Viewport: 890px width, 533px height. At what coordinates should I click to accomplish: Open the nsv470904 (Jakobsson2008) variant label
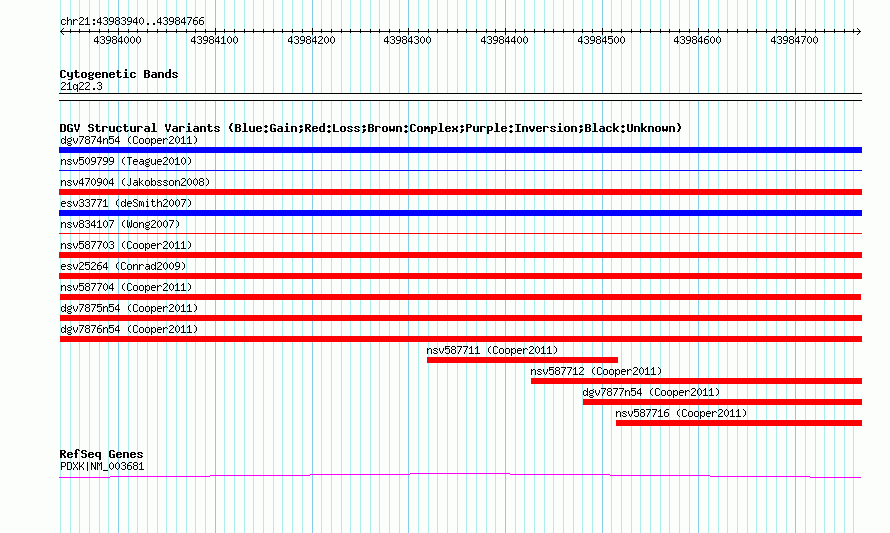[x=135, y=182]
